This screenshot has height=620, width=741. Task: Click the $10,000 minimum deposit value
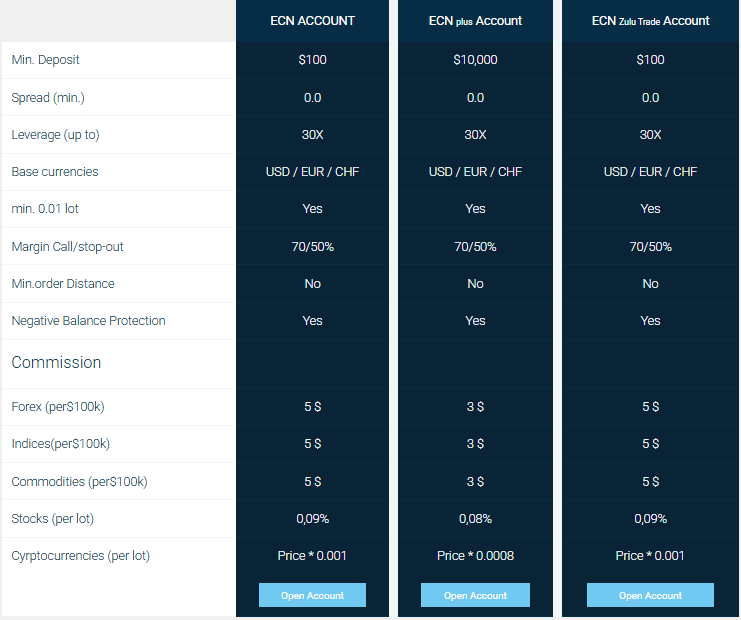click(x=475, y=60)
